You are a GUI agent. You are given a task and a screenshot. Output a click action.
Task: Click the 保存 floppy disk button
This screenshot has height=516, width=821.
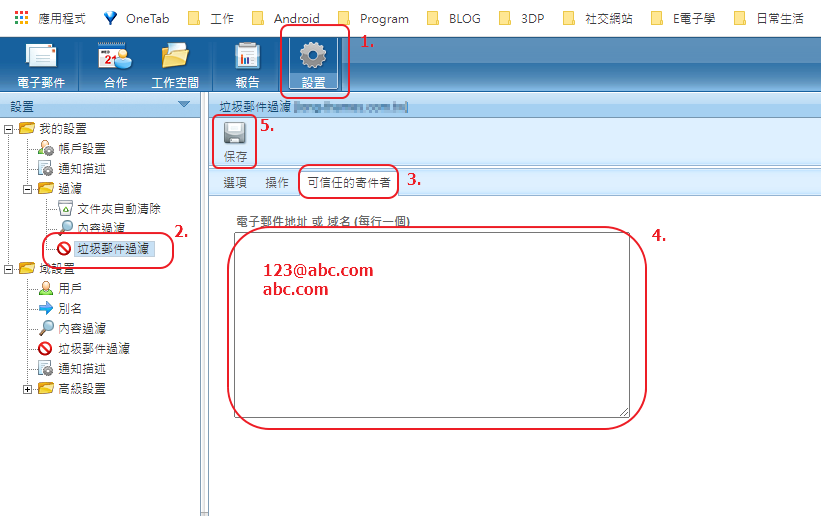coord(236,142)
